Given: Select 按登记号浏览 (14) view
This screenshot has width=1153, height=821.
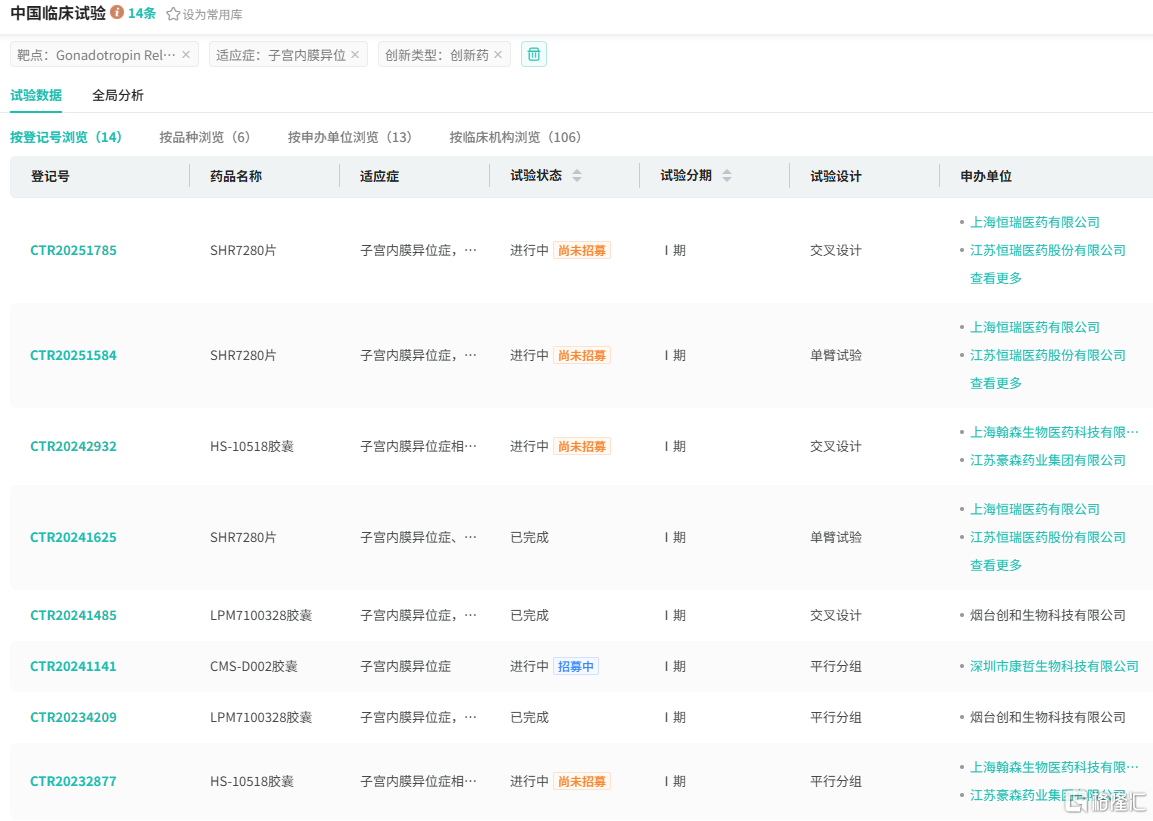Looking at the screenshot, I should (x=65, y=137).
